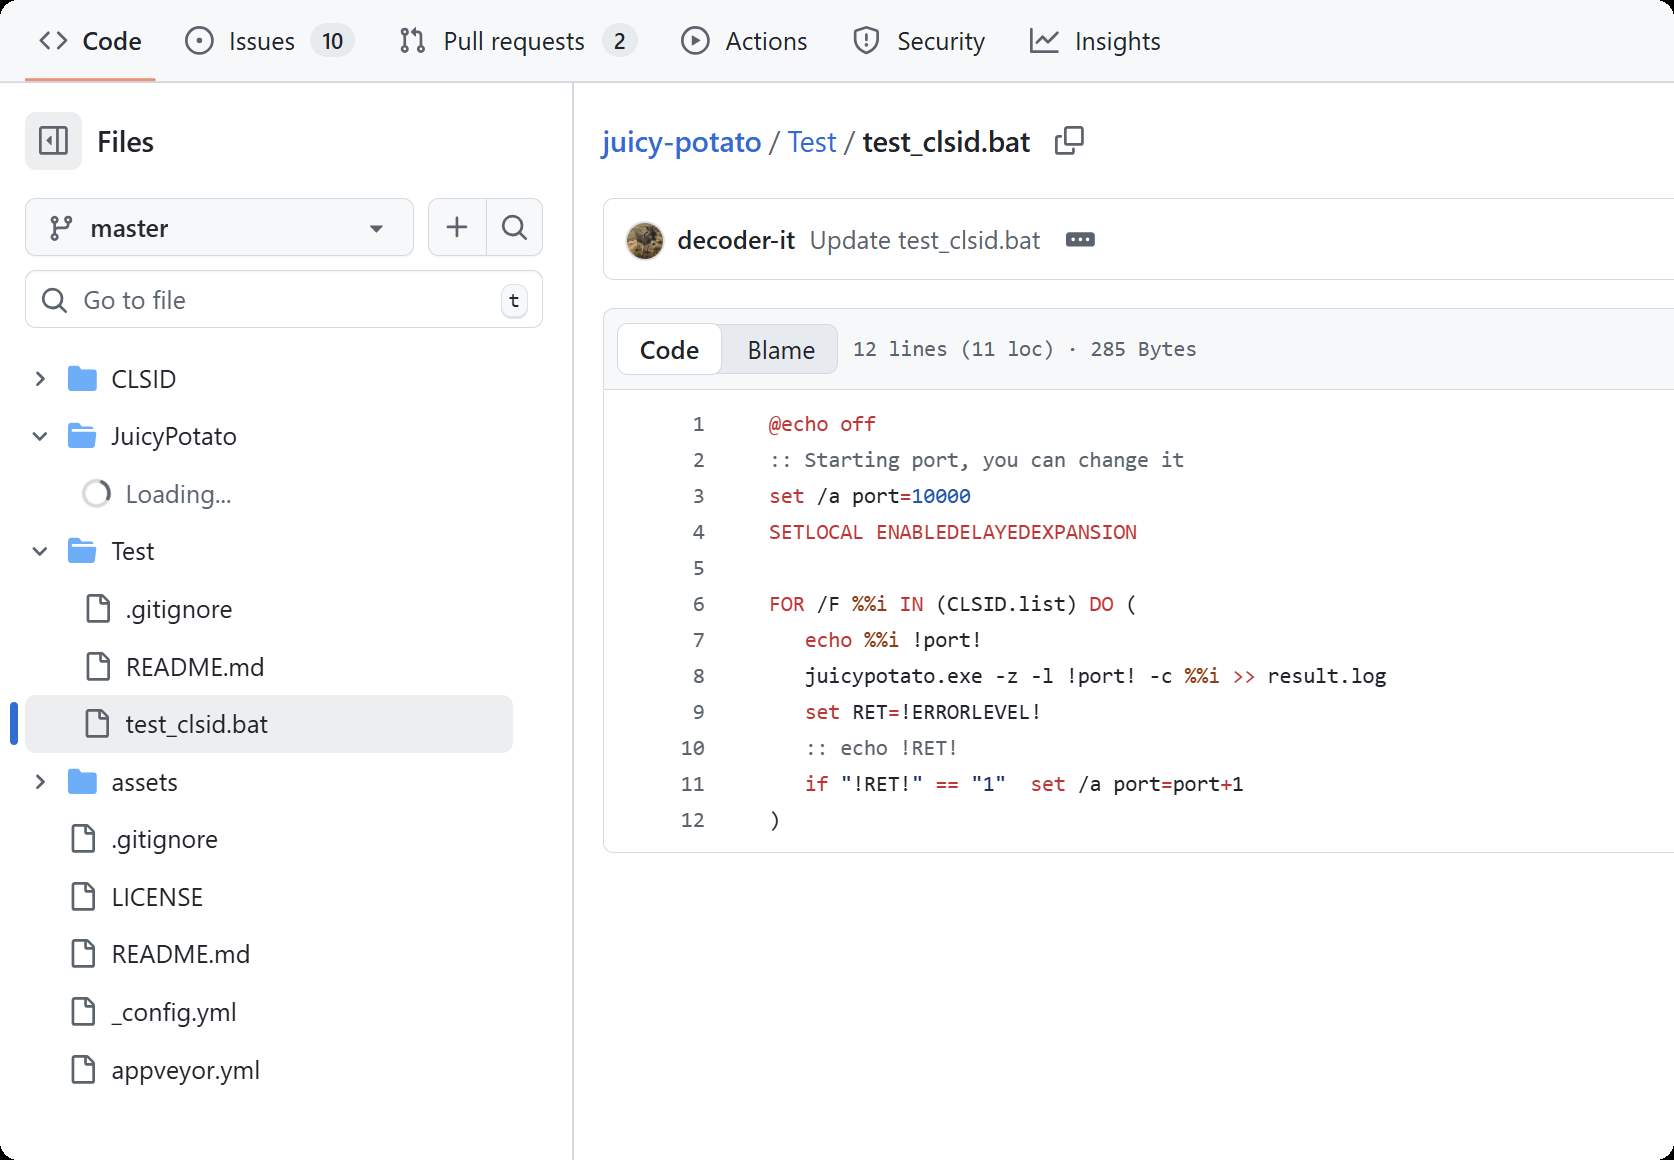The image size is (1674, 1160).
Task: Expand the CLSID folder
Action: coord(39,378)
